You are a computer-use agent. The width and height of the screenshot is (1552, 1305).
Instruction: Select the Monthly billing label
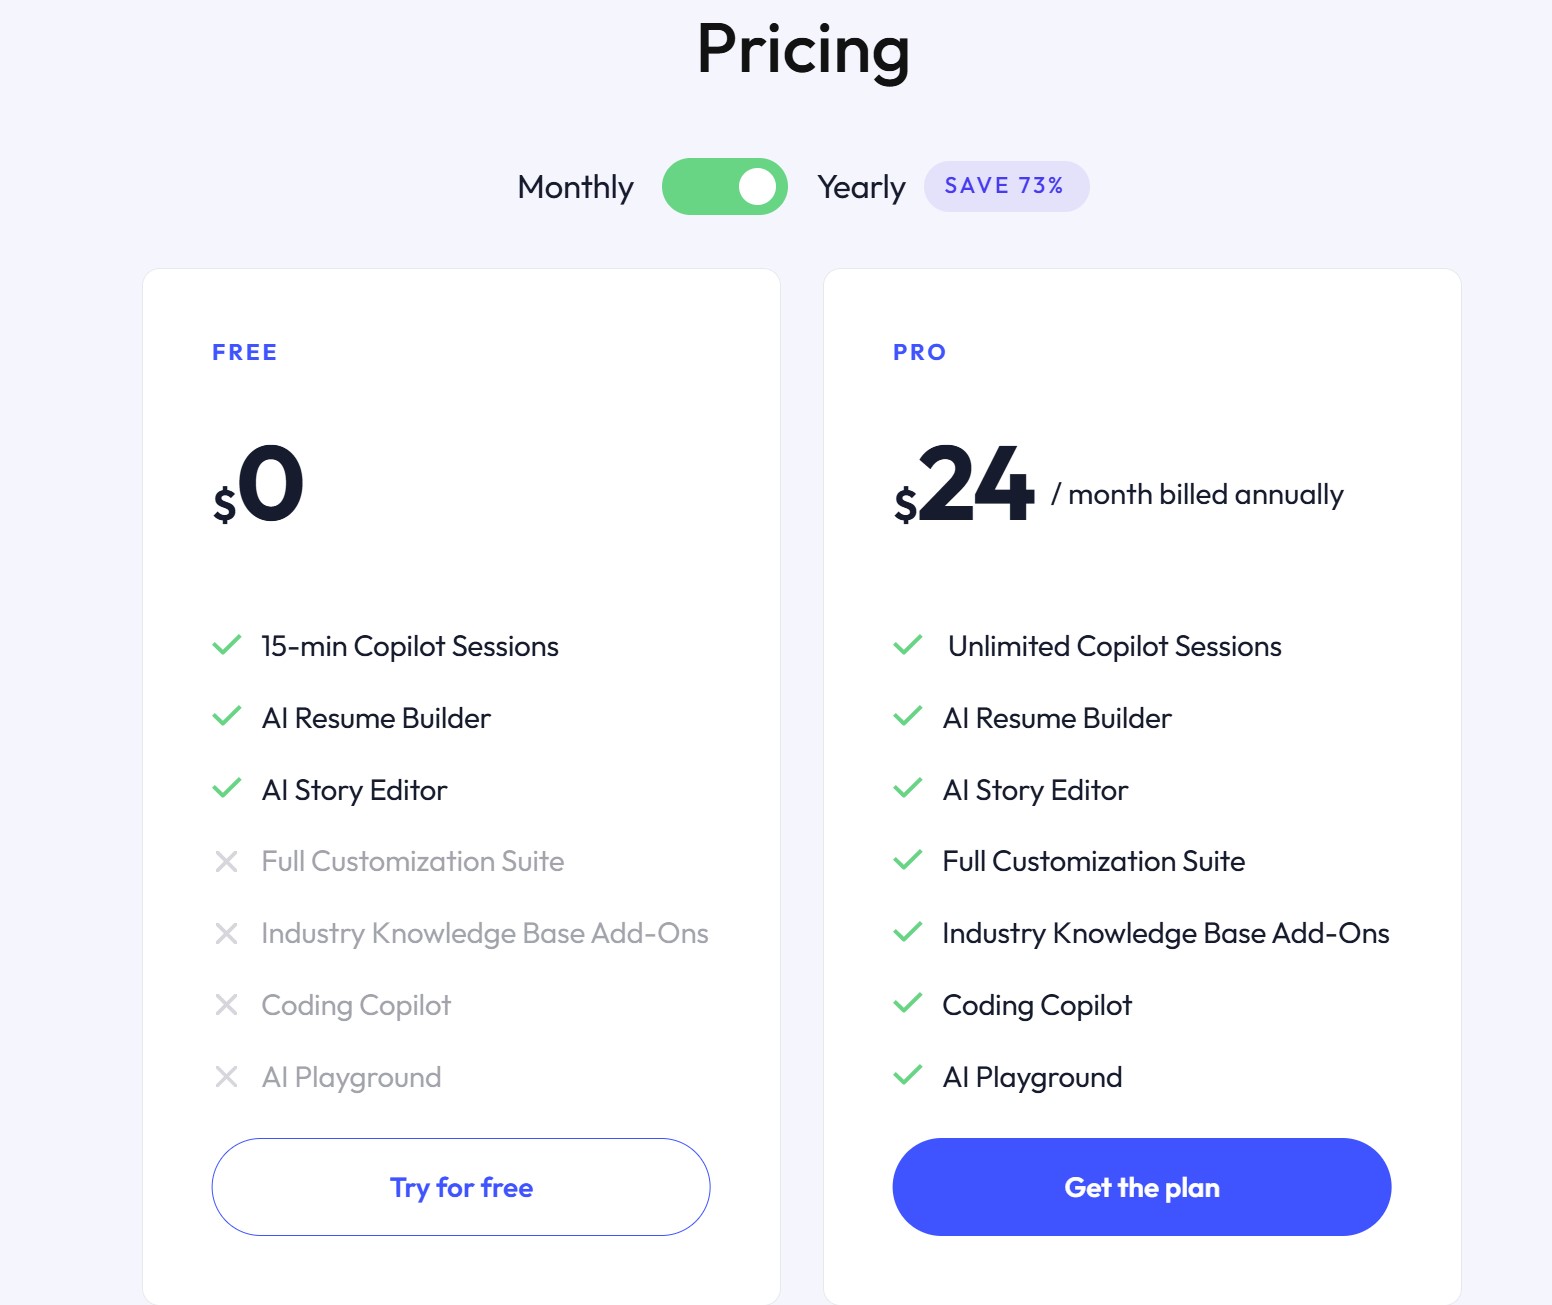tap(576, 187)
